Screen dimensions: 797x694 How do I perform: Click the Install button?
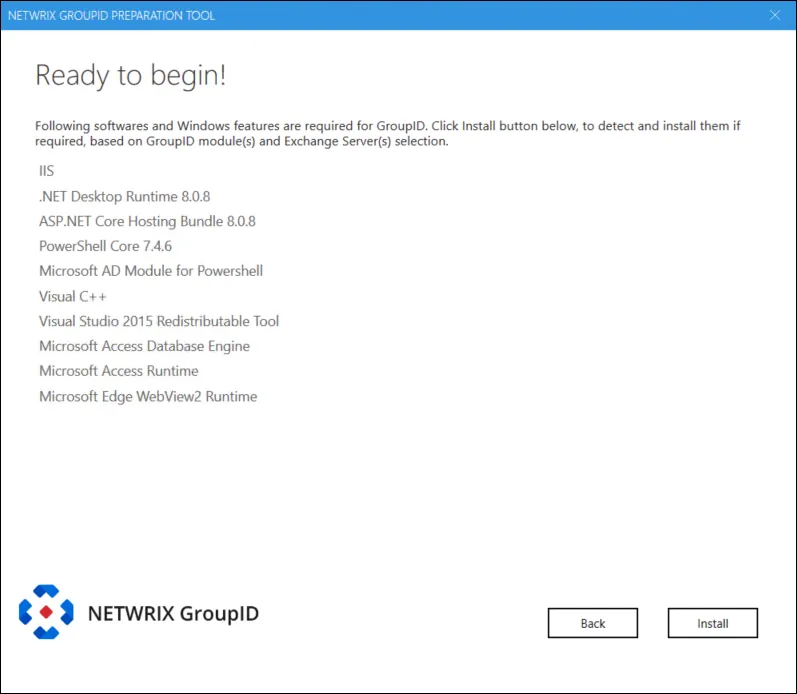(713, 623)
